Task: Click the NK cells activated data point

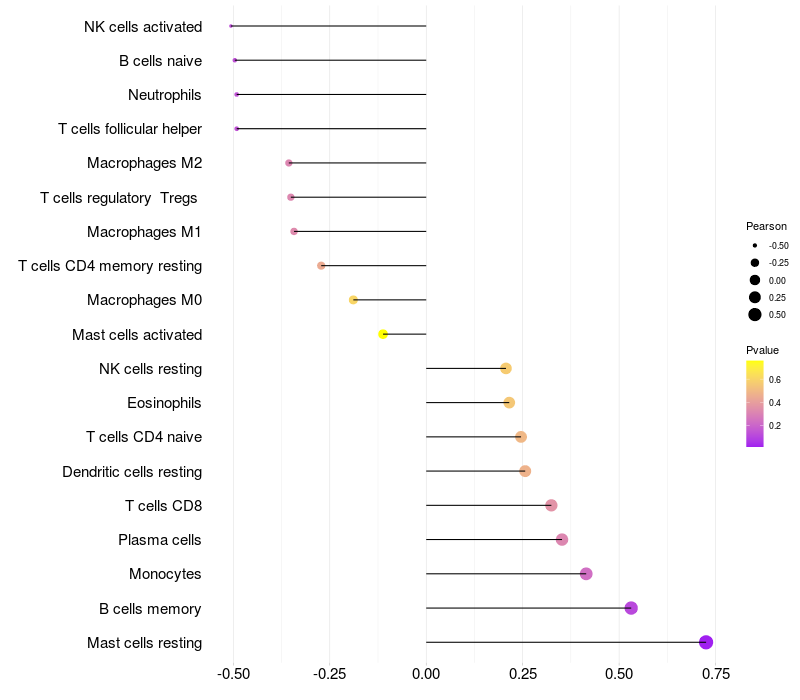Action: (x=231, y=26)
